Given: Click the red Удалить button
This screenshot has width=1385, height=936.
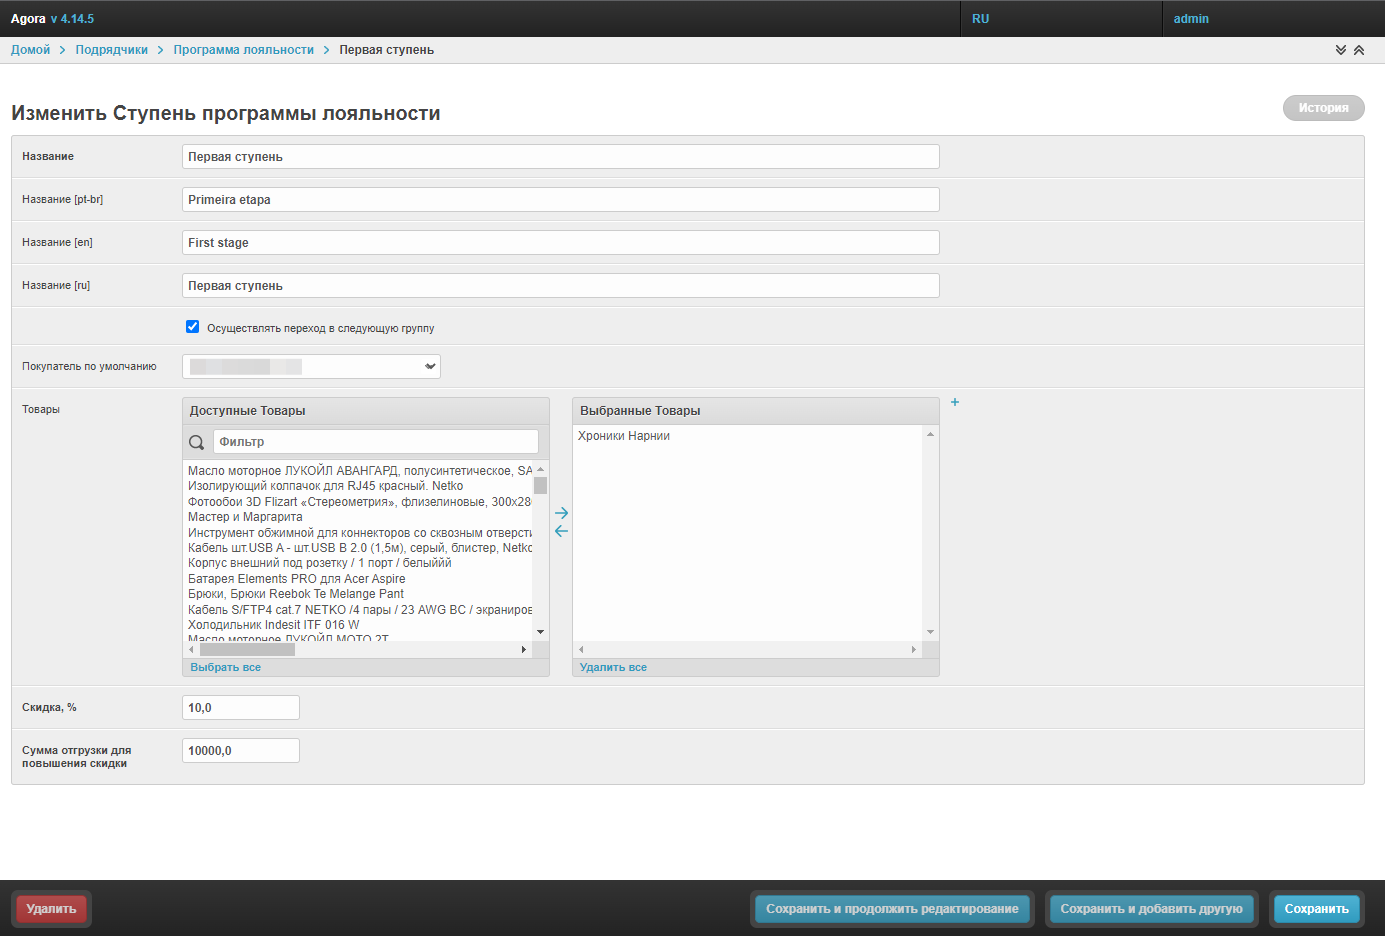Looking at the screenshot, I should 51,909.
